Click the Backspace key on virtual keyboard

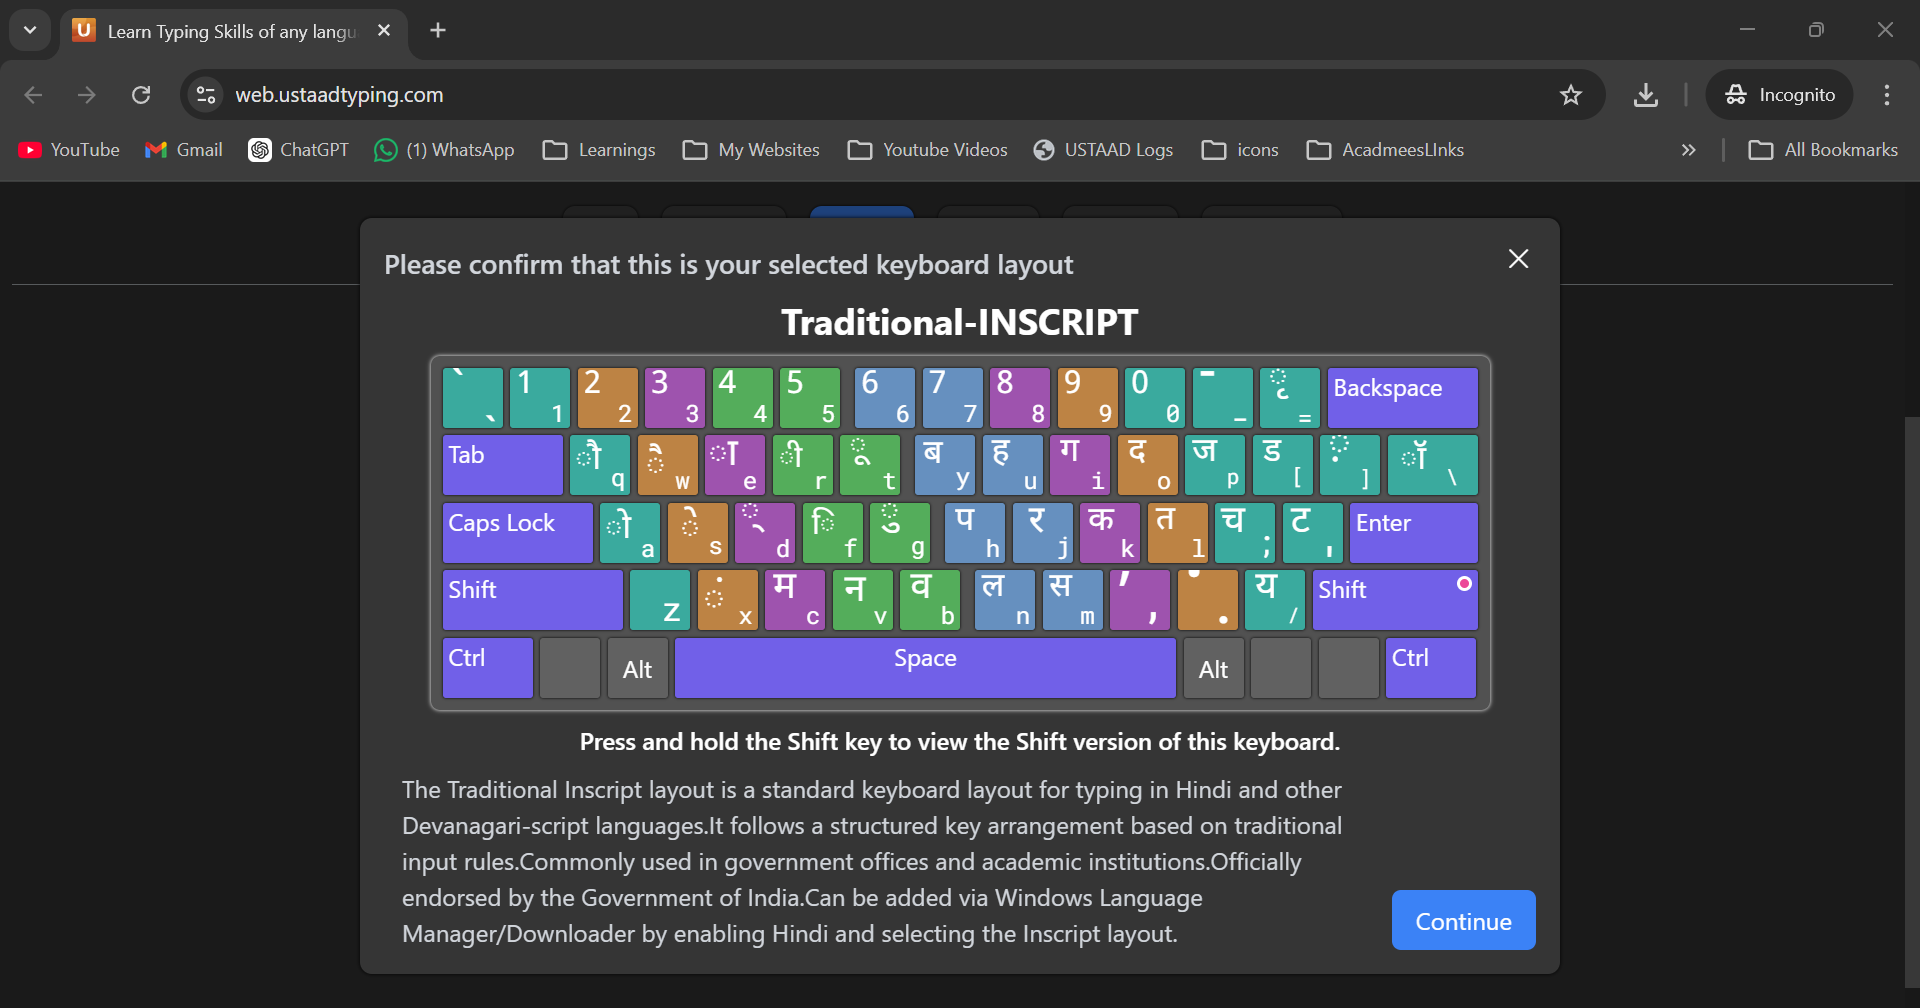[x=1401, y=397]
